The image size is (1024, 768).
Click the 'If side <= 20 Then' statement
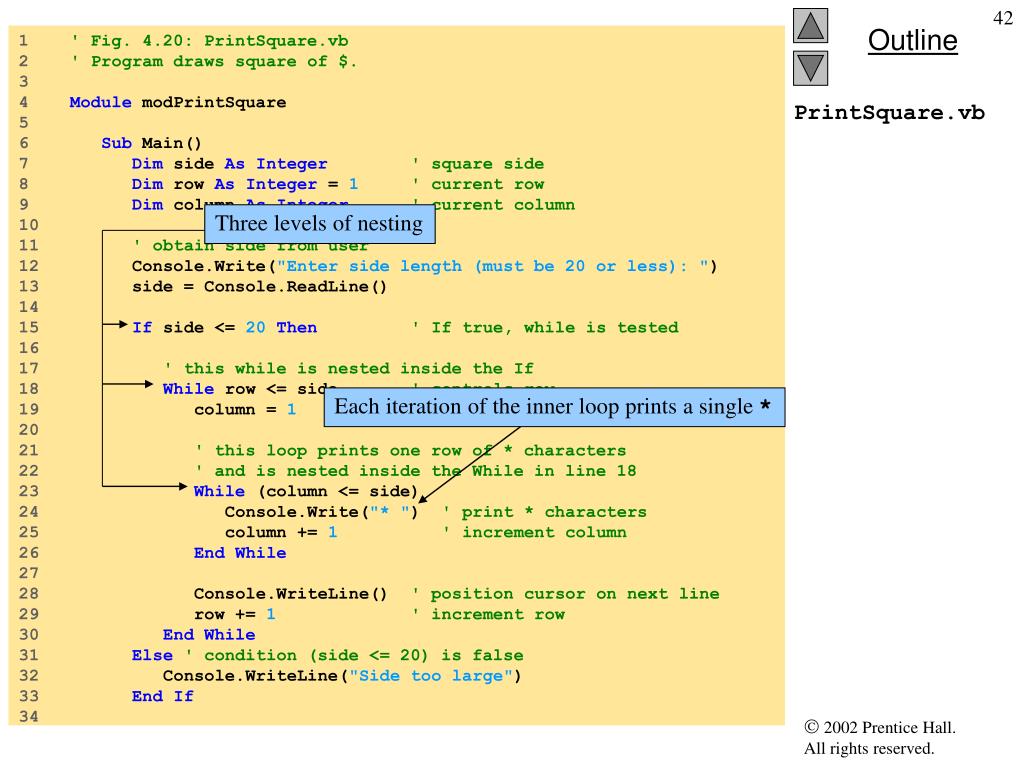pos(225,327)
